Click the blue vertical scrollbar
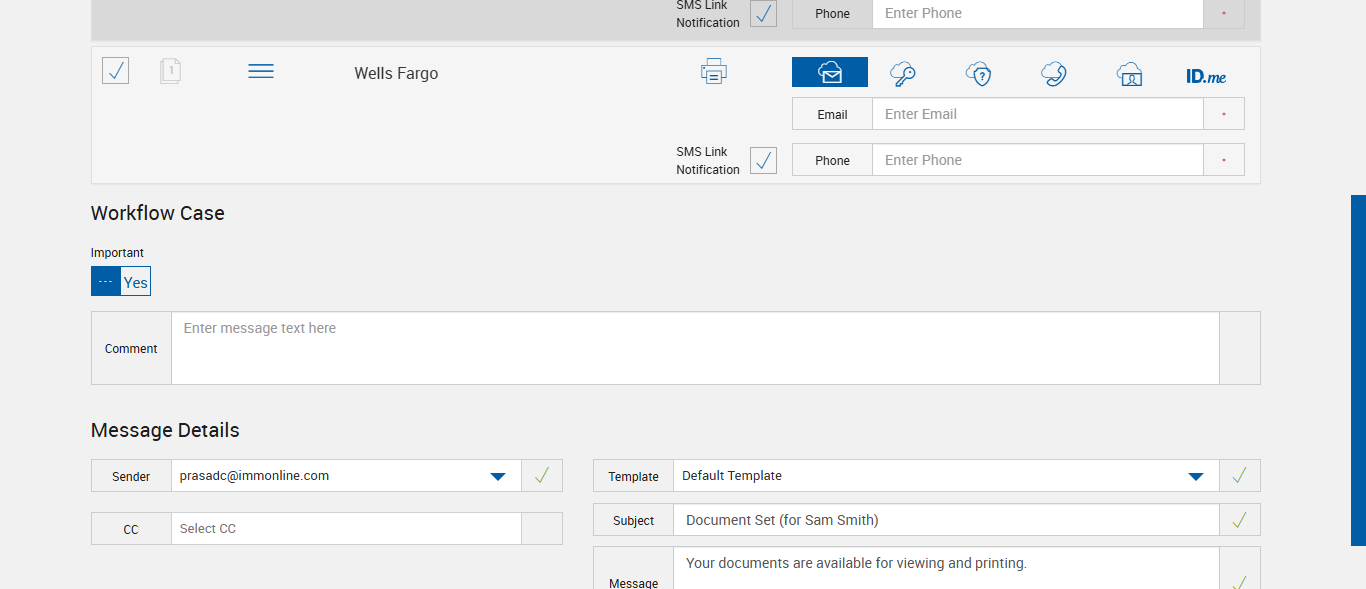The image size is (1366, 589). [x=1358, y=370]
